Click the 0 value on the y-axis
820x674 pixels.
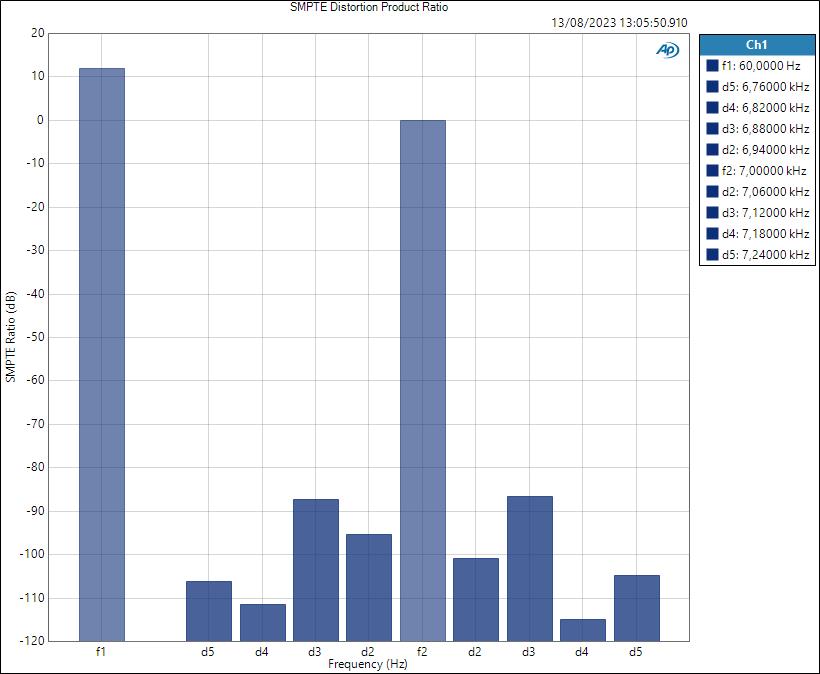tap(40, 120)
